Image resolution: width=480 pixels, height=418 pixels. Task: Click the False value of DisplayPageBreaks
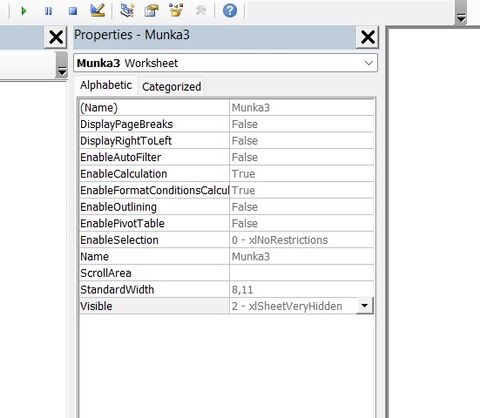click(245, 124)
